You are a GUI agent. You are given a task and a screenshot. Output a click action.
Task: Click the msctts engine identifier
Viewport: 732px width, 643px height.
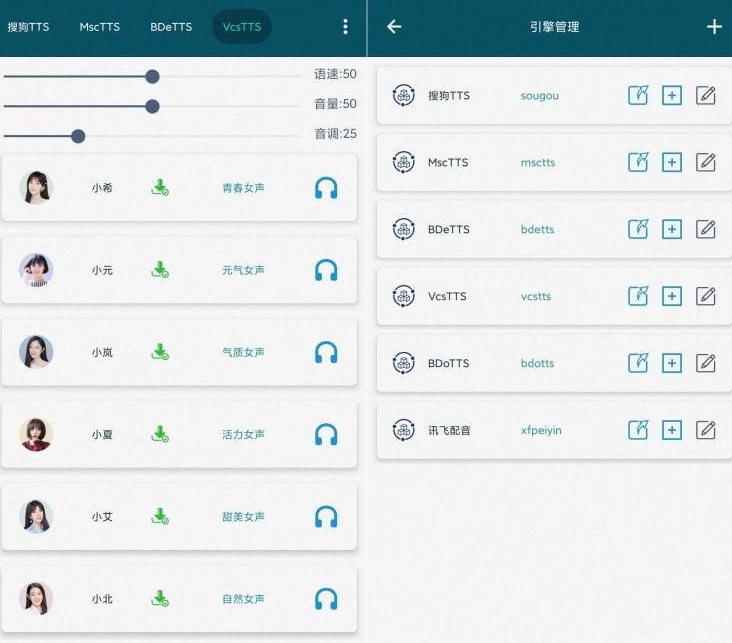(x=538, y=163)
